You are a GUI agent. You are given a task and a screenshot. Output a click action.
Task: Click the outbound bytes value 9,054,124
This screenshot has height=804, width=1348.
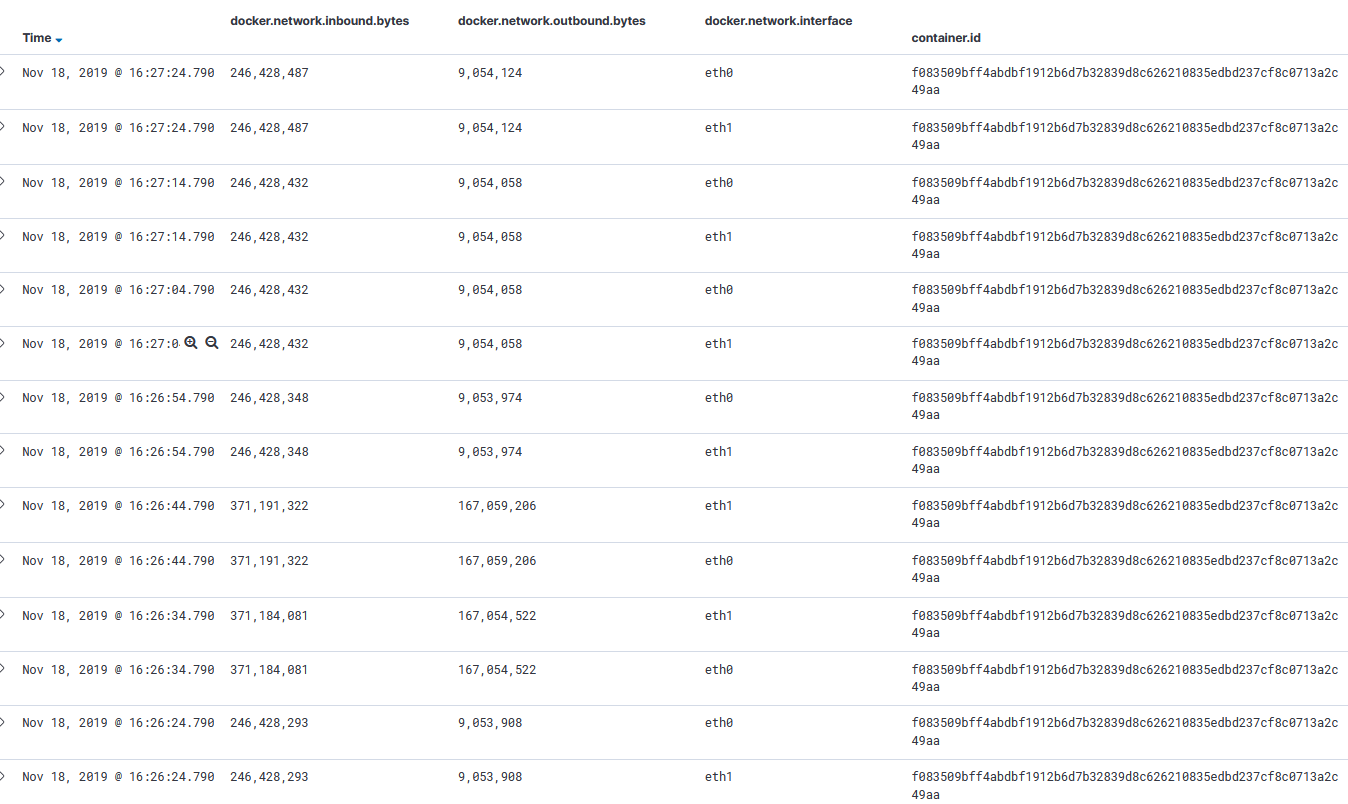tap(489, 72)
